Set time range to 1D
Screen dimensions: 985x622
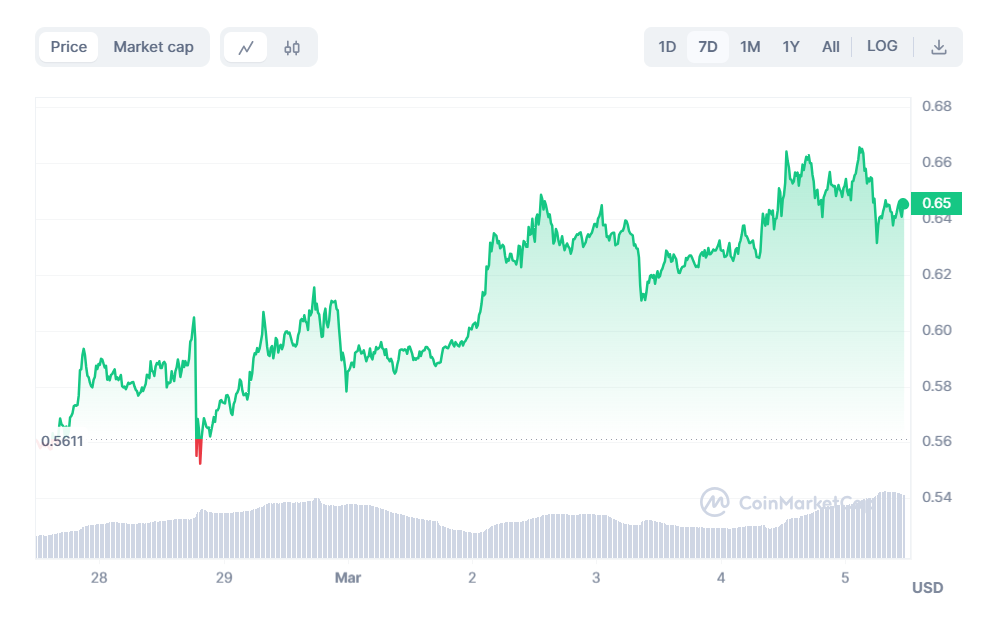pyautogui.click(x=667, y=47)
